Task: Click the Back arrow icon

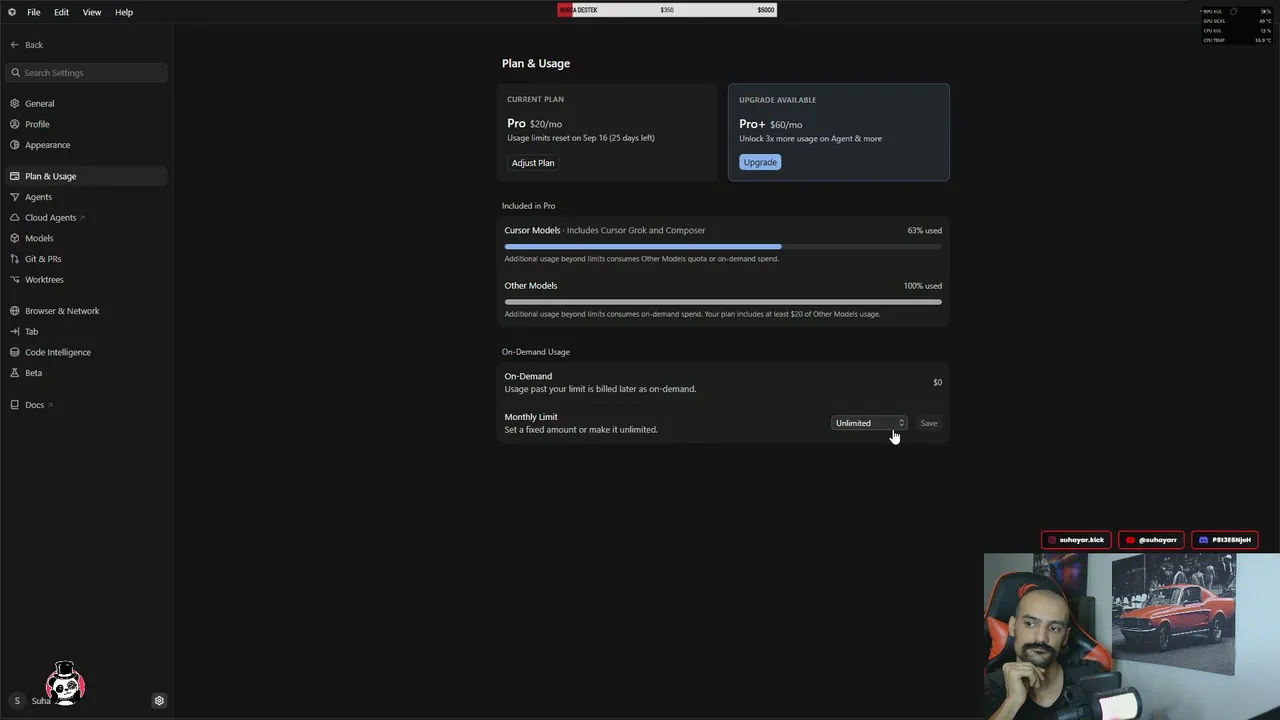Action: coord(15,45)
